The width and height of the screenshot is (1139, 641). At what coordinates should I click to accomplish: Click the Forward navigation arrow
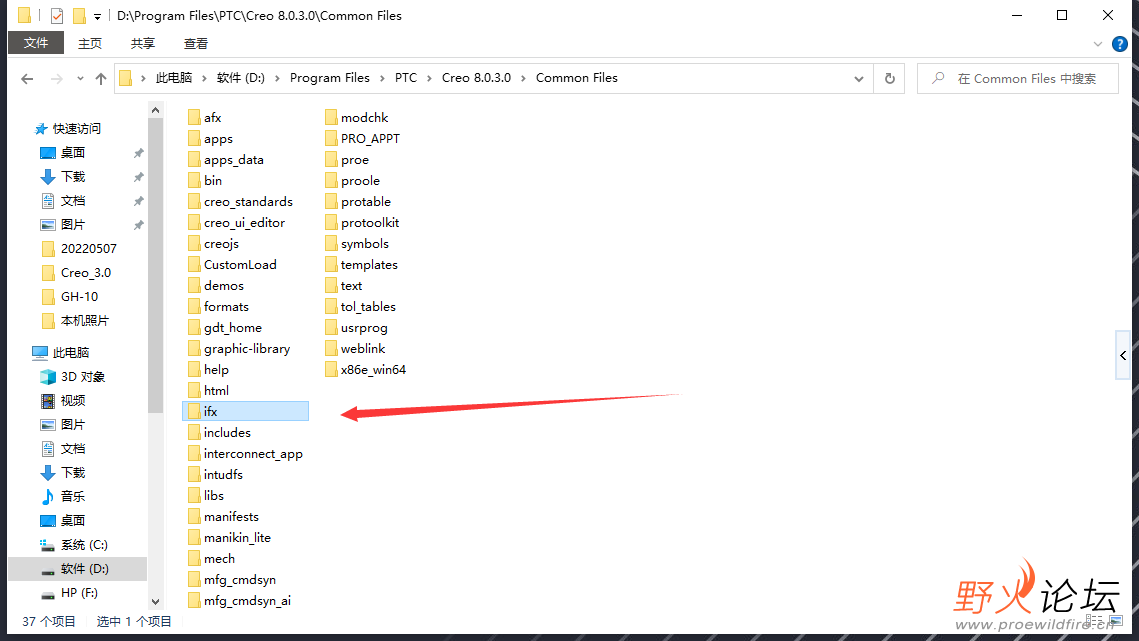tap(57, 78)
